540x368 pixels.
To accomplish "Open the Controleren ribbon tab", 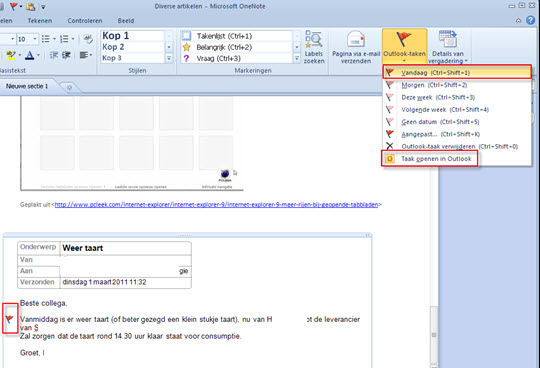I will coord(85,21).
